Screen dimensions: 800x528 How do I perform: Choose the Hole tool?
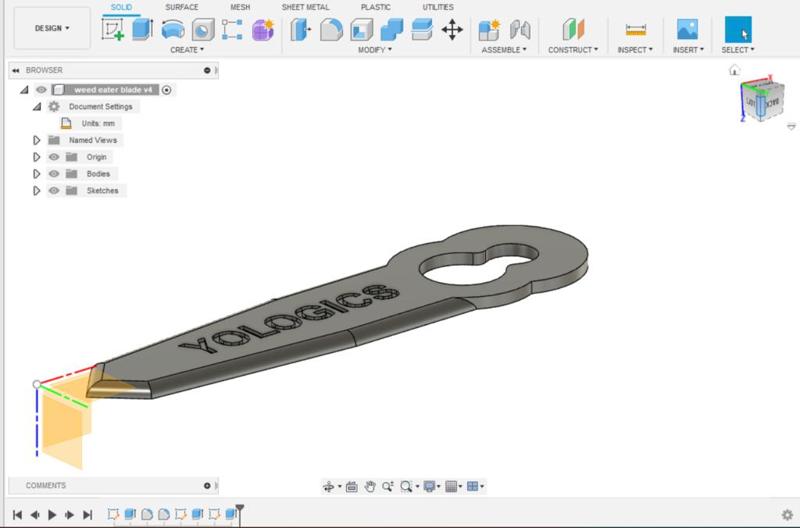point(203,30)
